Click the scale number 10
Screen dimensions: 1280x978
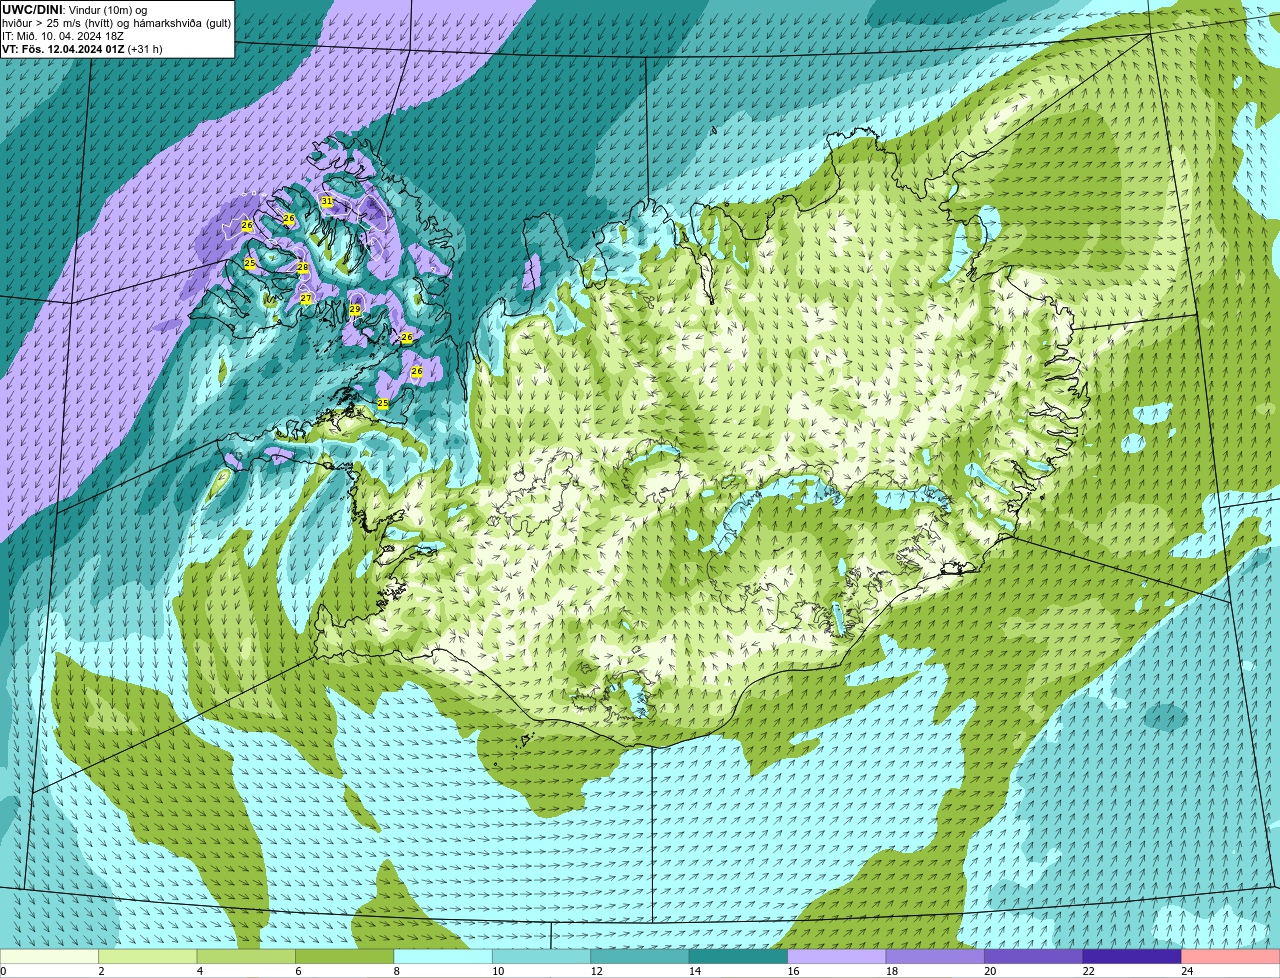498,971
